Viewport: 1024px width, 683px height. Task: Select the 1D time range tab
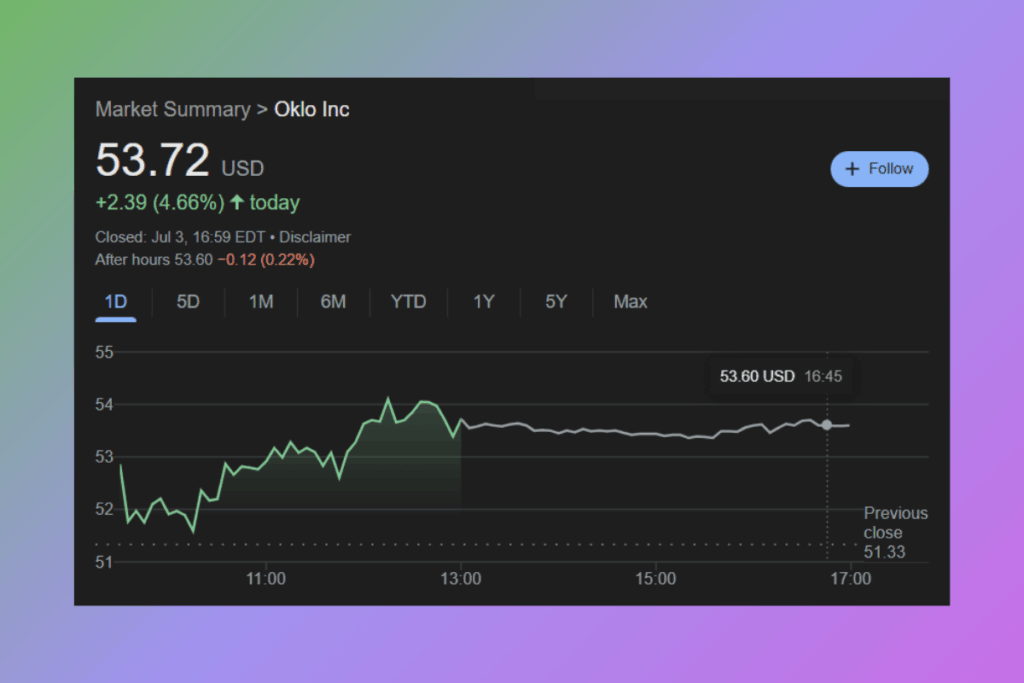[x=116, y=301]
